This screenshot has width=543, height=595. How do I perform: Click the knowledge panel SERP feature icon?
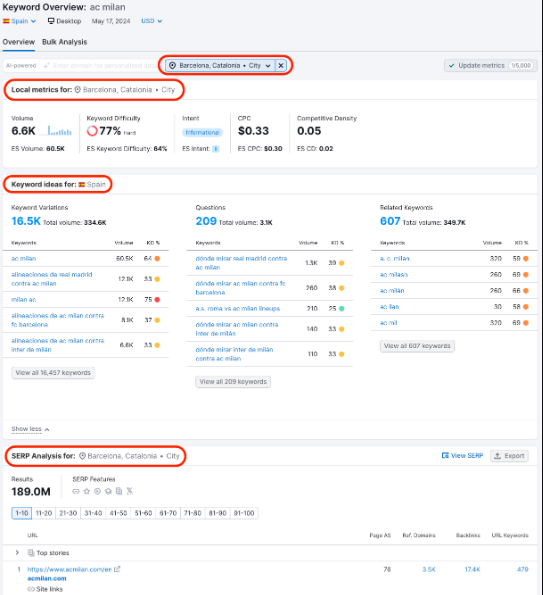(x=108, y=491)
